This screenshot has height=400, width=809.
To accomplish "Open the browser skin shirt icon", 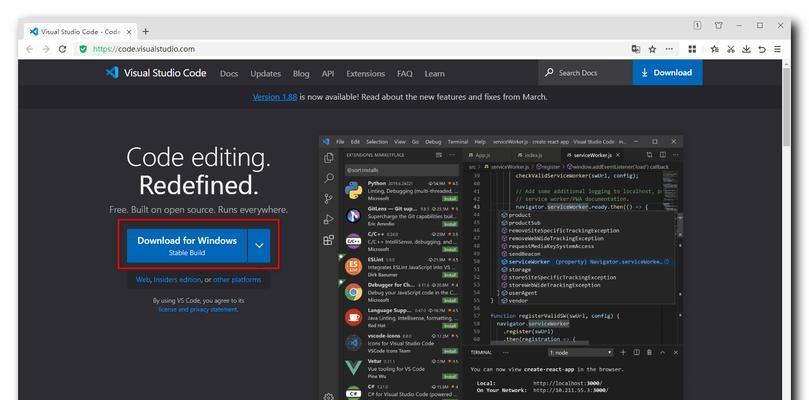I will coord(718,25).
